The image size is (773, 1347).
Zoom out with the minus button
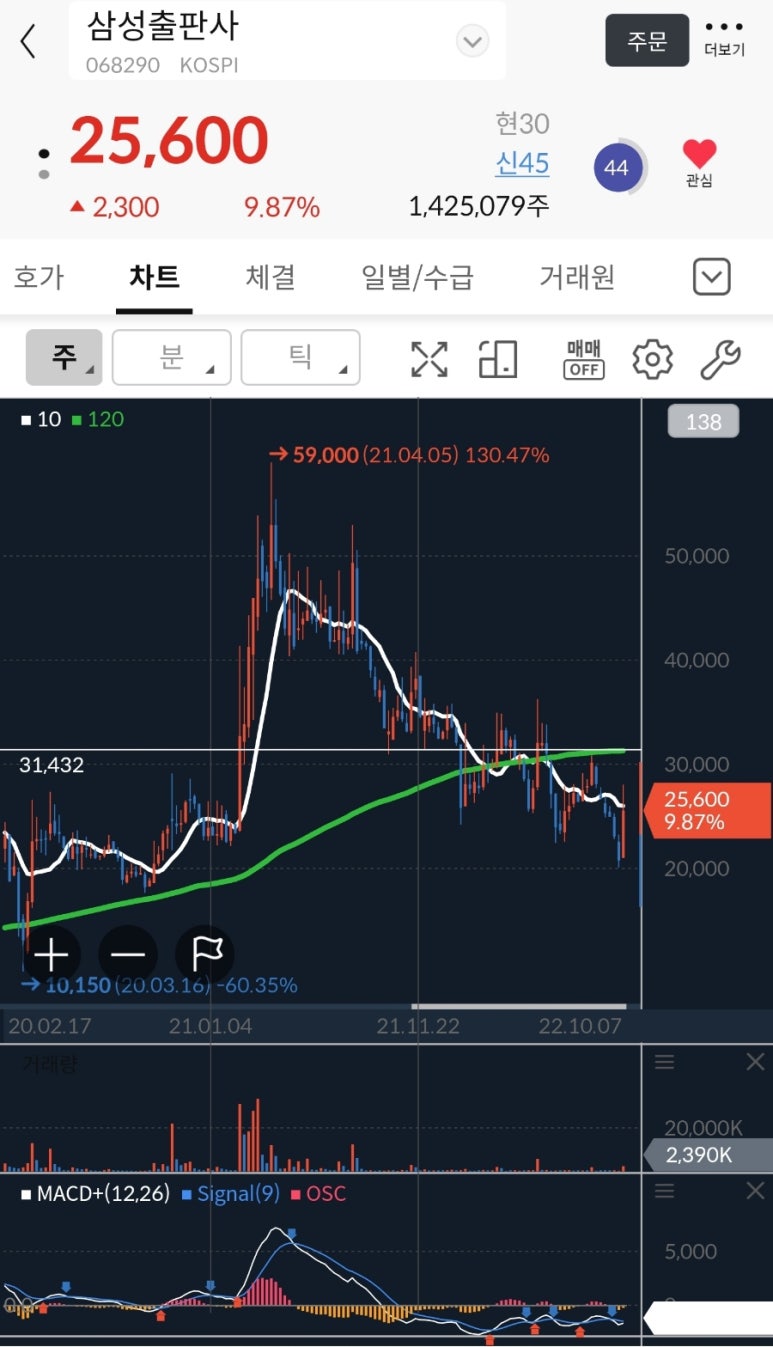pos(128,955)
